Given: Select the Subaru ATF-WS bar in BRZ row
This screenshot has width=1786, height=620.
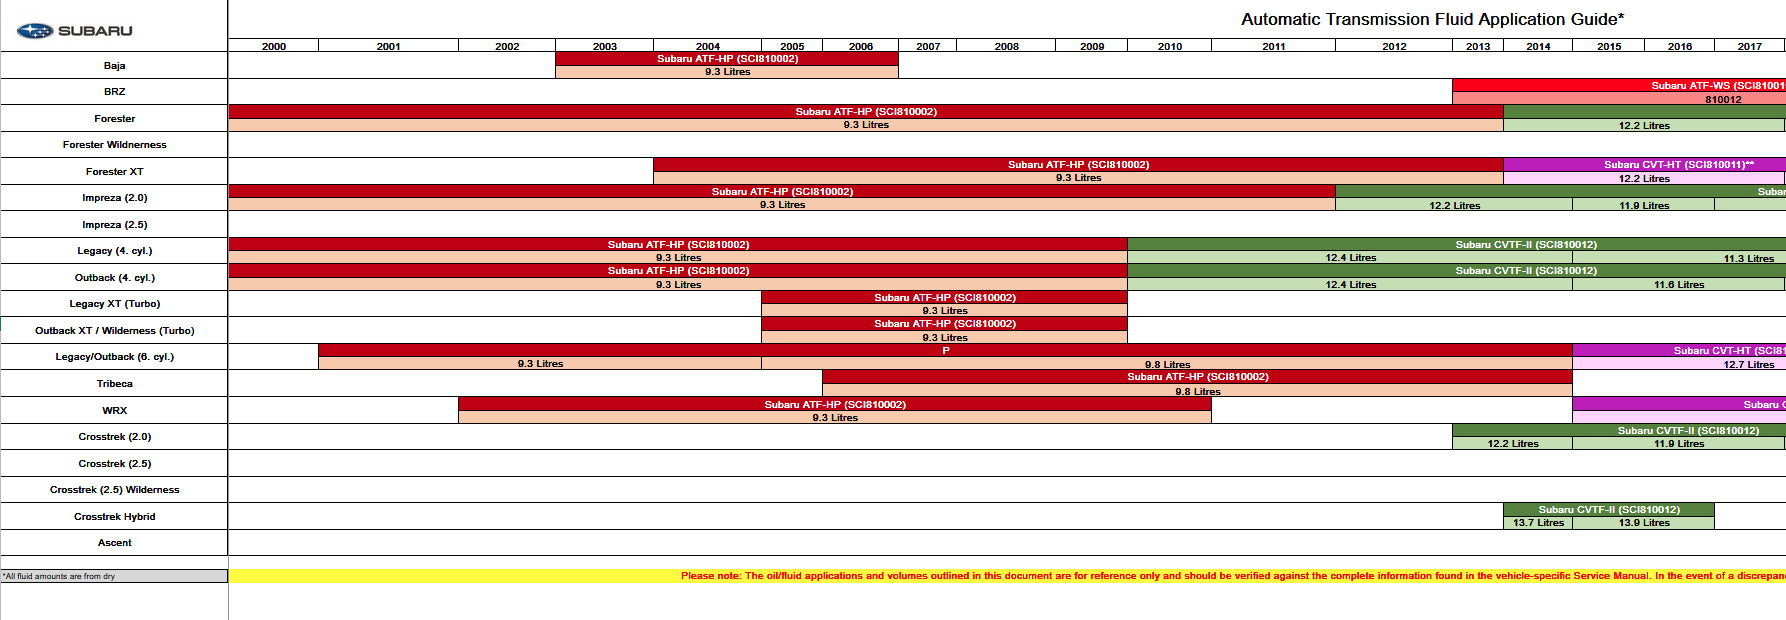Looking at the screenshot, I should [1619, 85].
